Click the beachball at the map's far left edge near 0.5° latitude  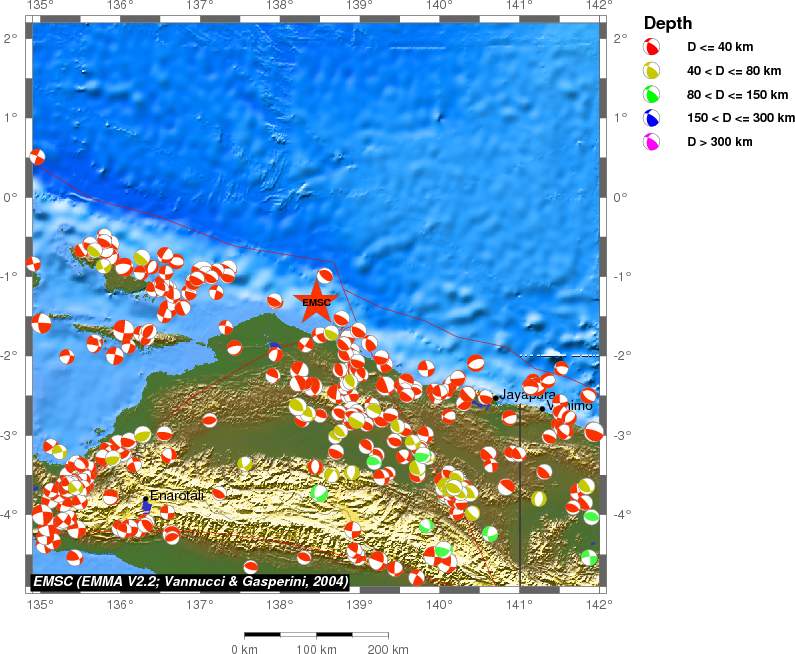click(37, 157)
